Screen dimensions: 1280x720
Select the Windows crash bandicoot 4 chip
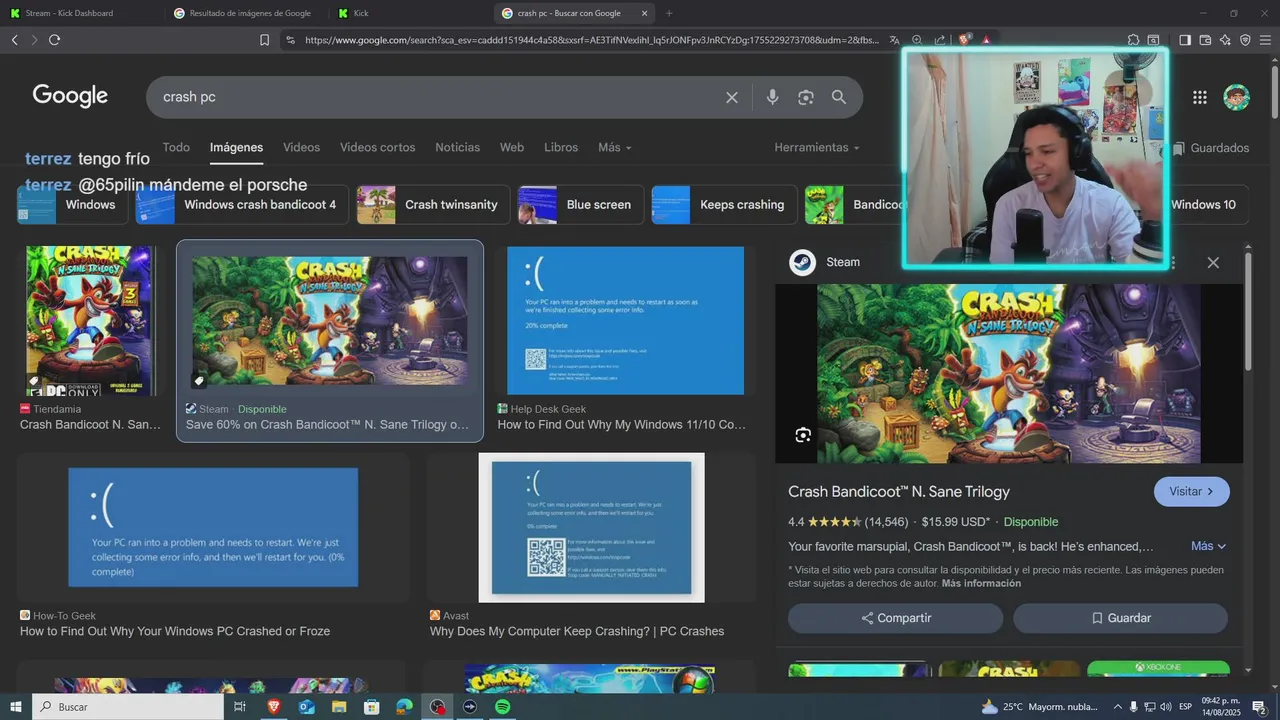point(242,205)
